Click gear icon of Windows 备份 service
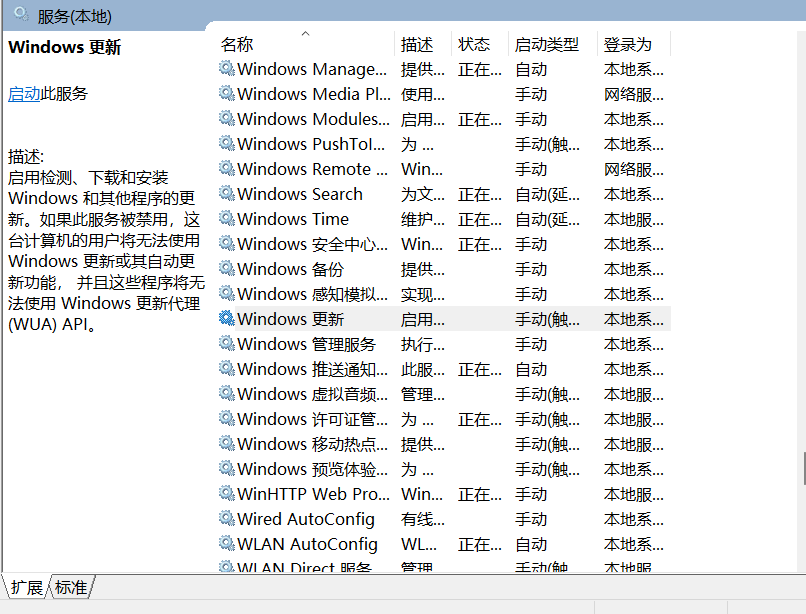The image size is (806, 614). [227, 268]
